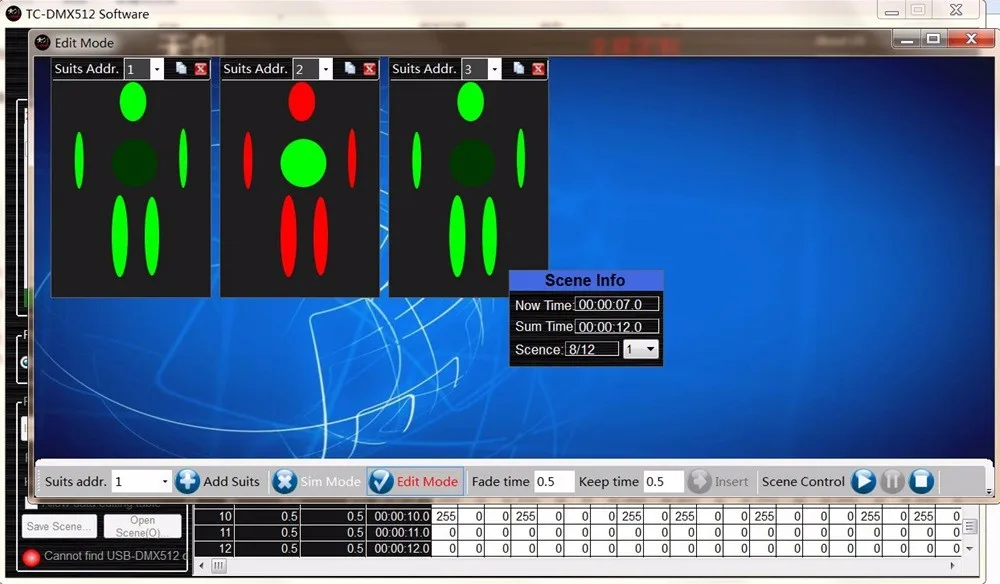The height and width of the screenshot is (584, 1000).
Task: Toggle the green torso light on suit 2
Action: [x=303, y=161]
